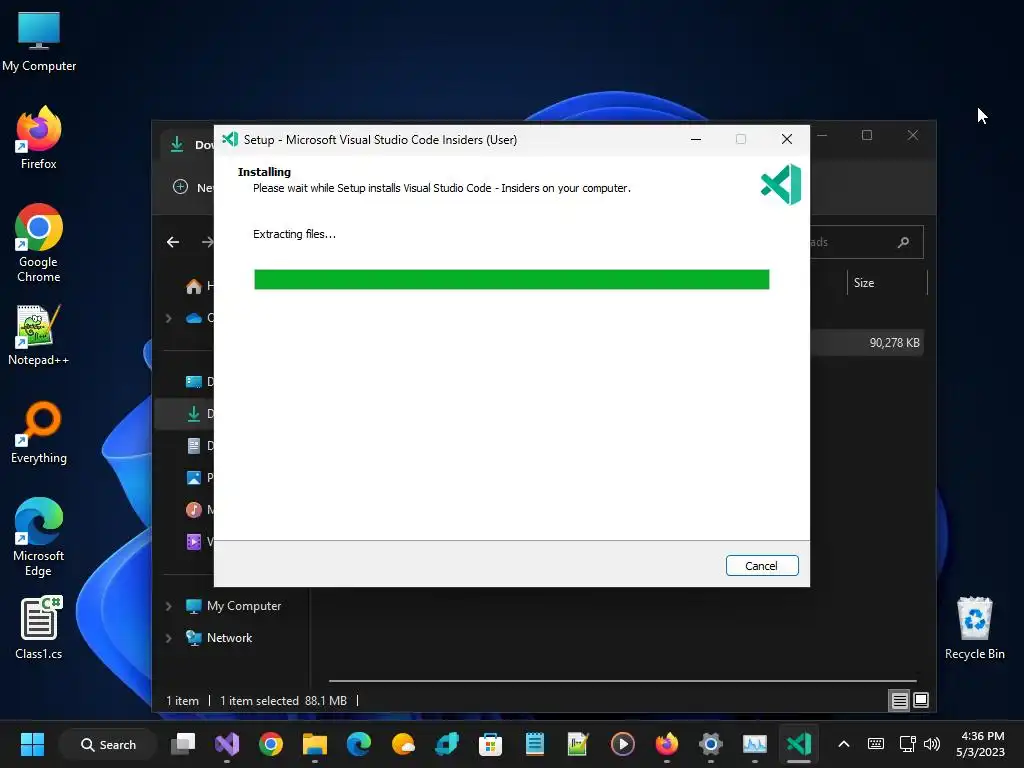Screen dimensions: 1024x768
Task: Click the VS Code Insiders logo in the setup header
Action: tap(781, 184)
